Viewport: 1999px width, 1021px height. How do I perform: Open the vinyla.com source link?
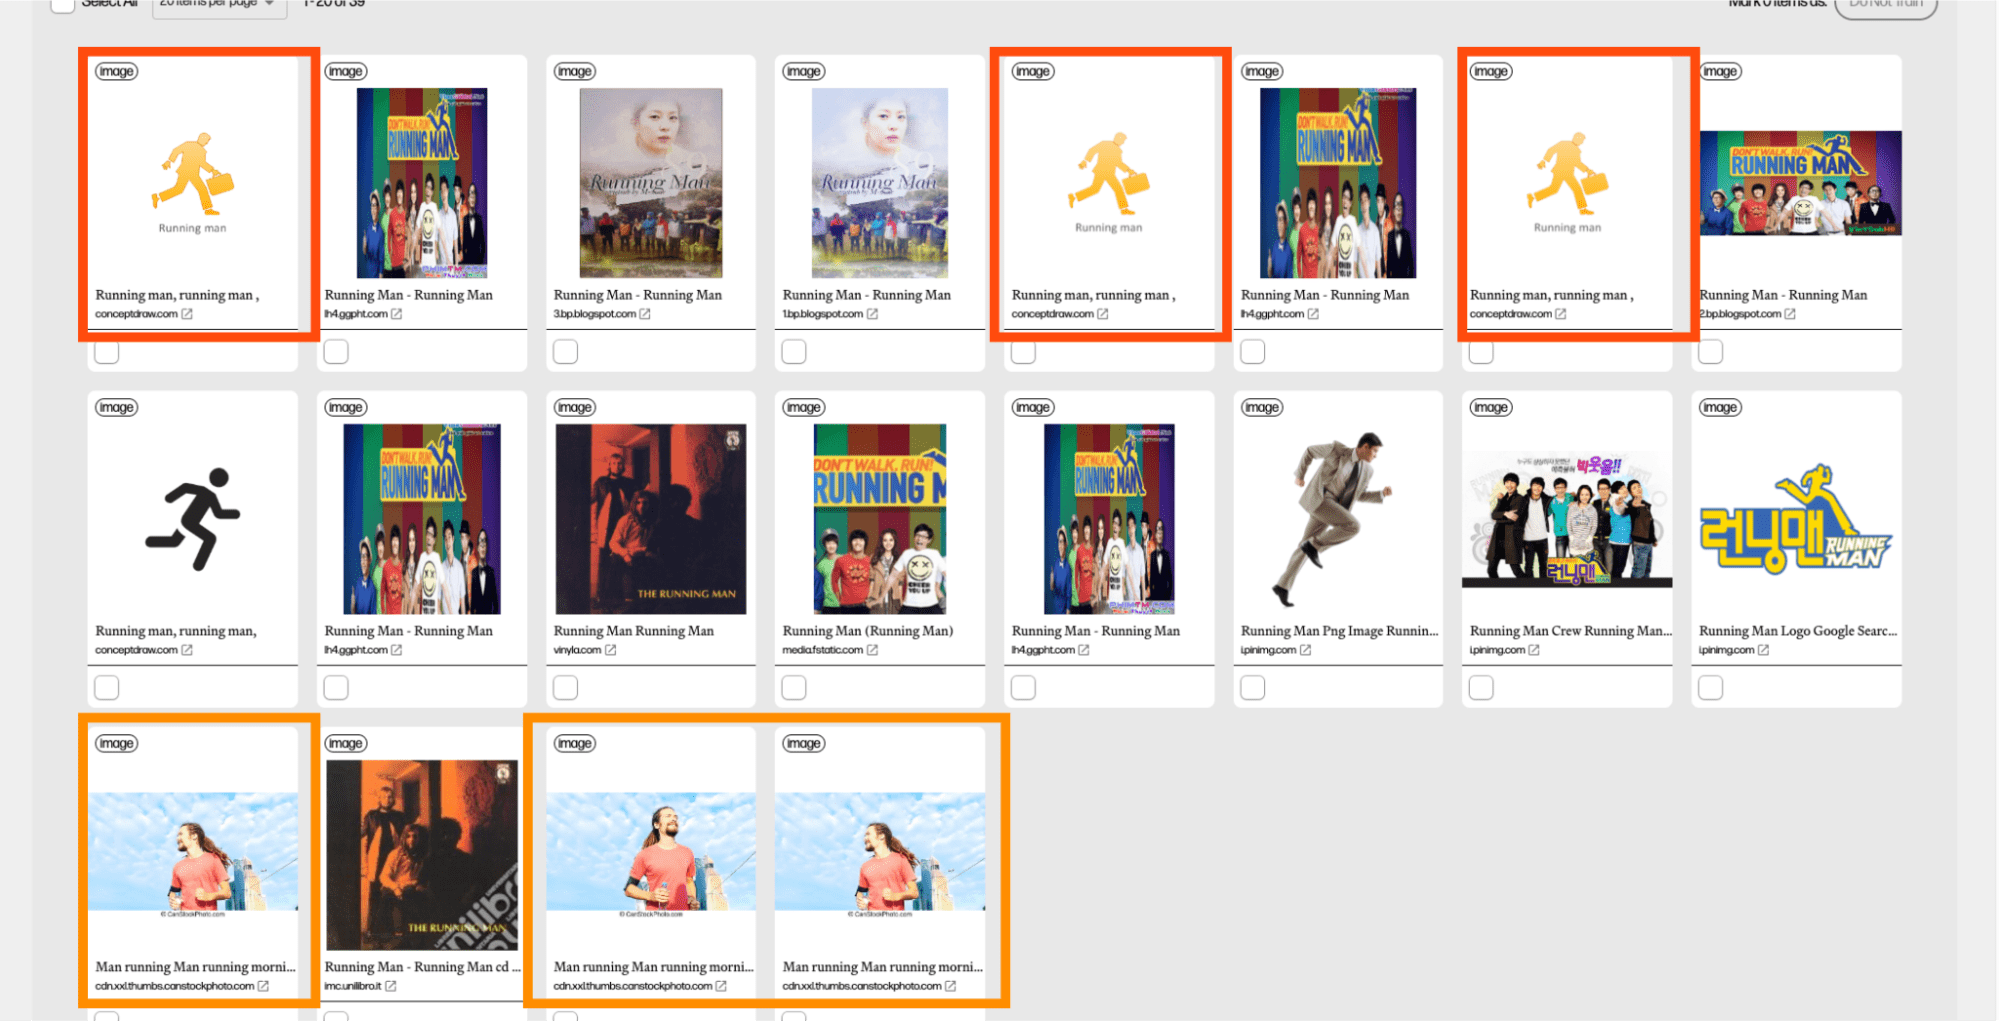tap(577, 650)
